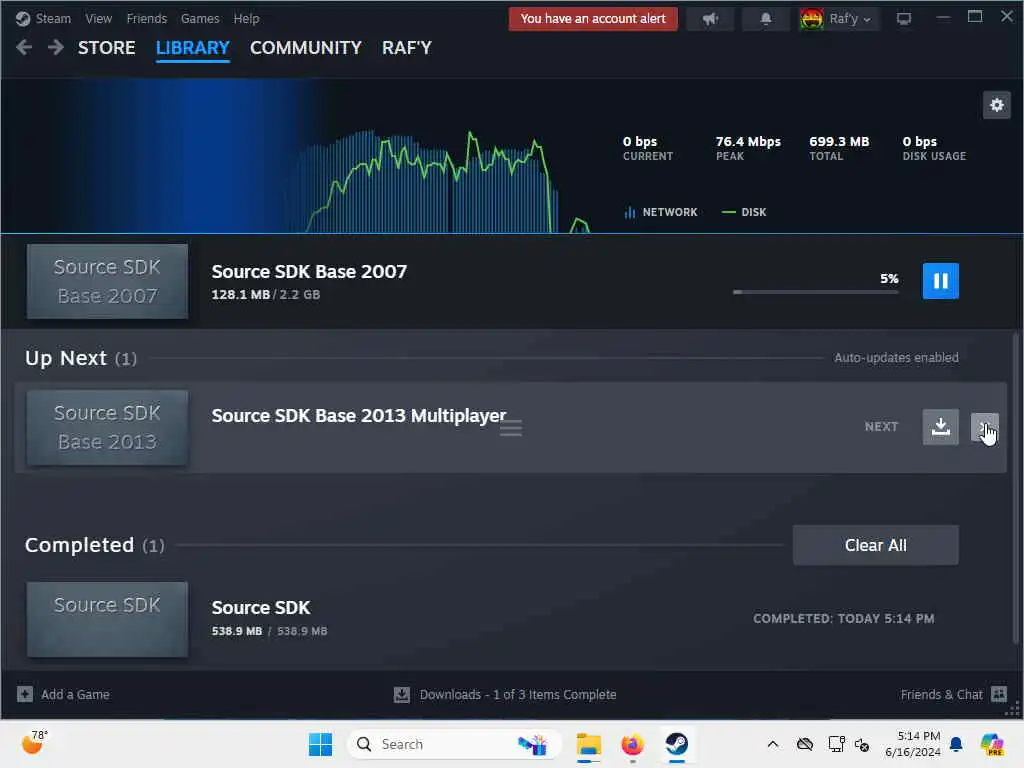1024x768 pixels.
Task: Toggle the NETWORK graph legend
Action: (x=661, y=212)
